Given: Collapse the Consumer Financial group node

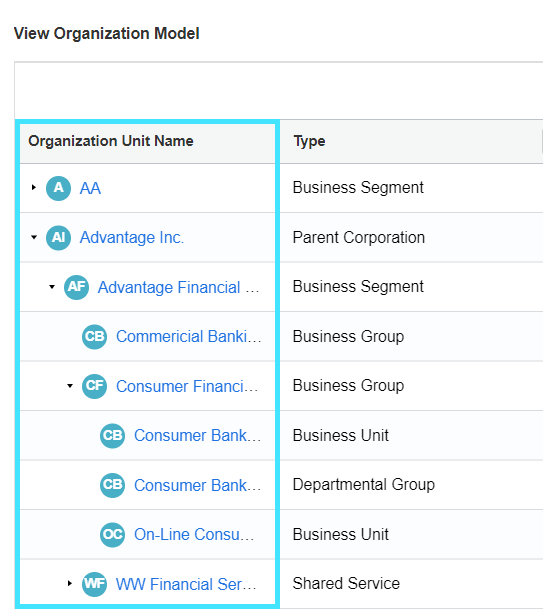Looking at the screenshot, I should (70, 386).
